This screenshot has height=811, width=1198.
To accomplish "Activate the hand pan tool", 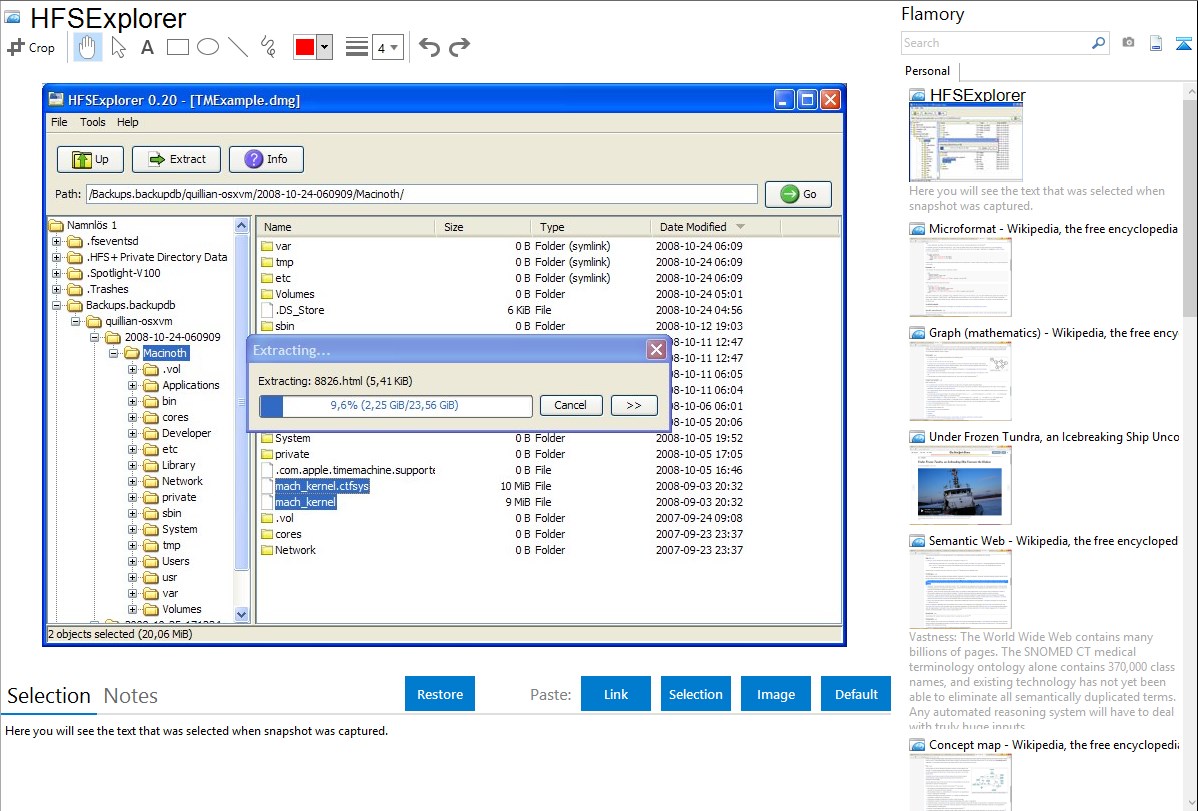I will (x=87, y=47).
